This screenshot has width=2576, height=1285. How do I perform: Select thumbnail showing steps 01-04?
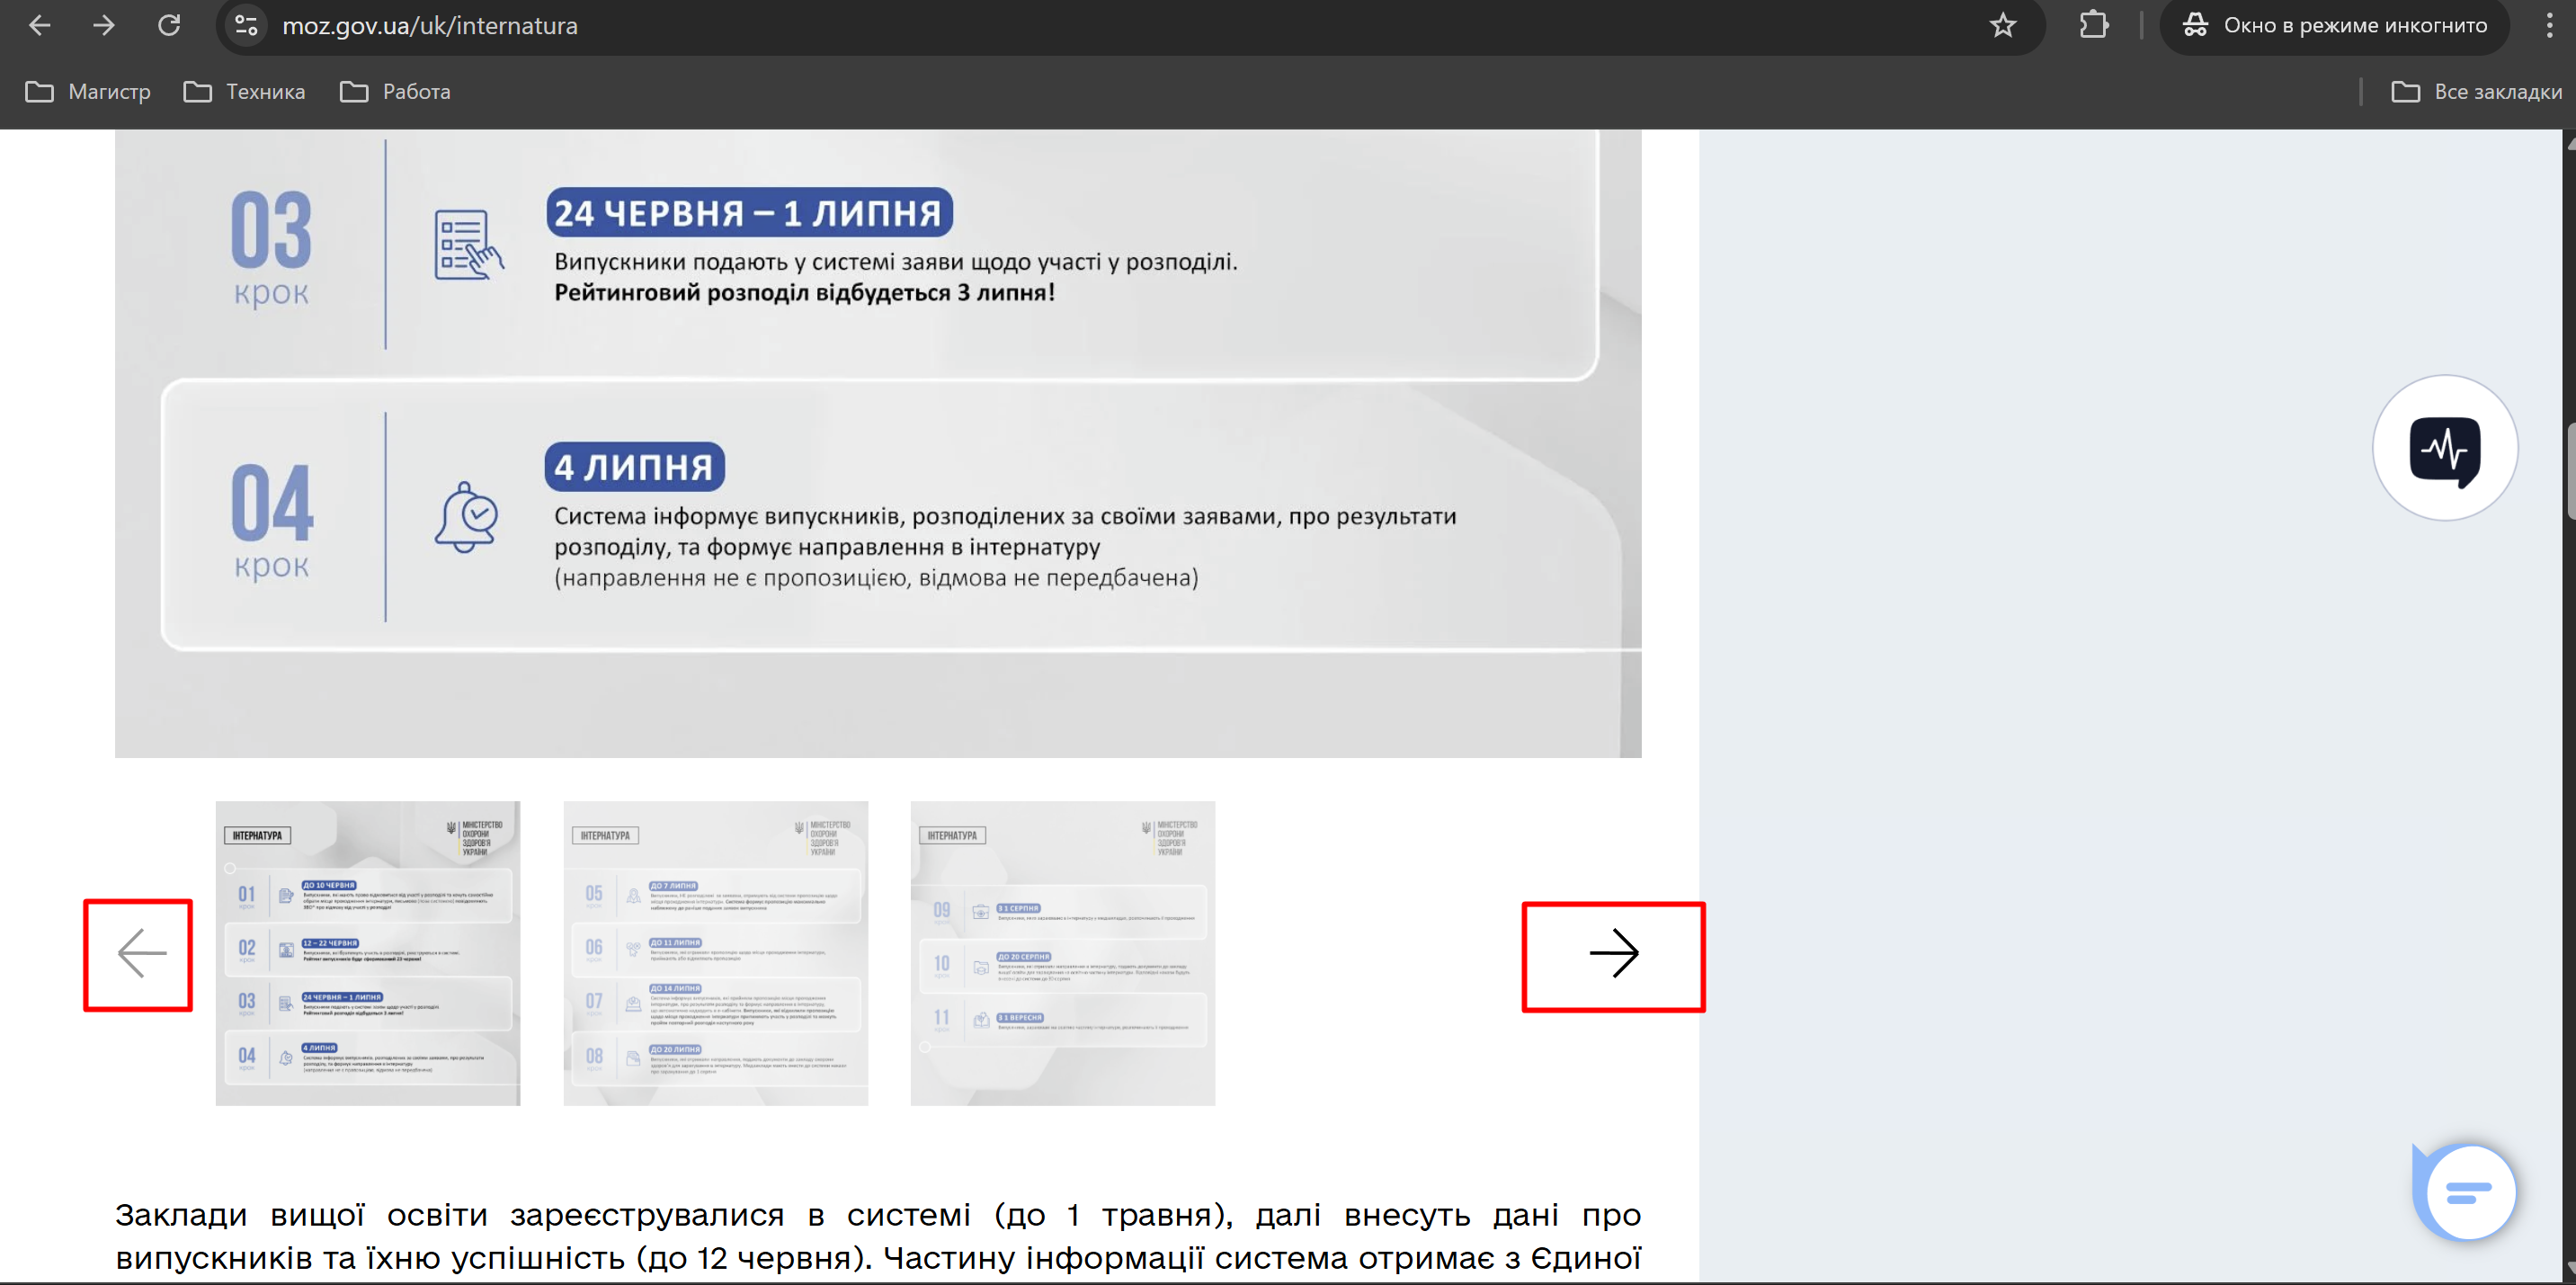click(368, 953)
